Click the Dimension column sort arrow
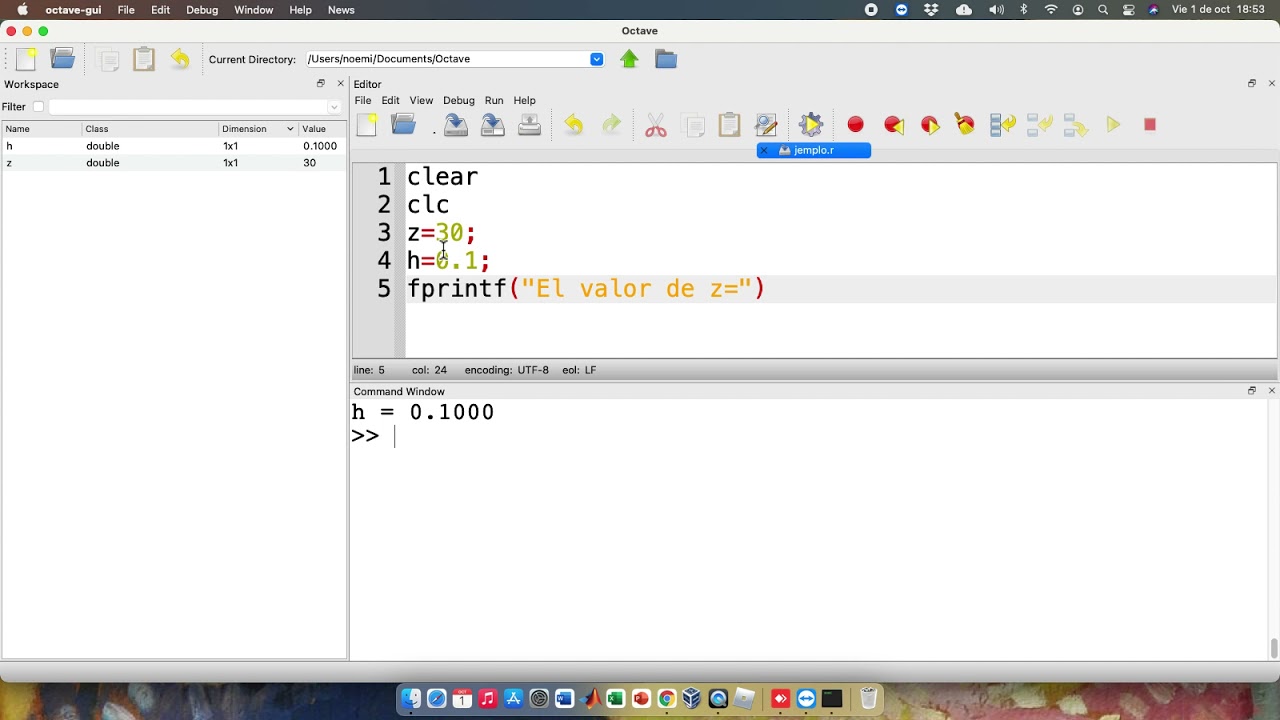 [290, 129]
